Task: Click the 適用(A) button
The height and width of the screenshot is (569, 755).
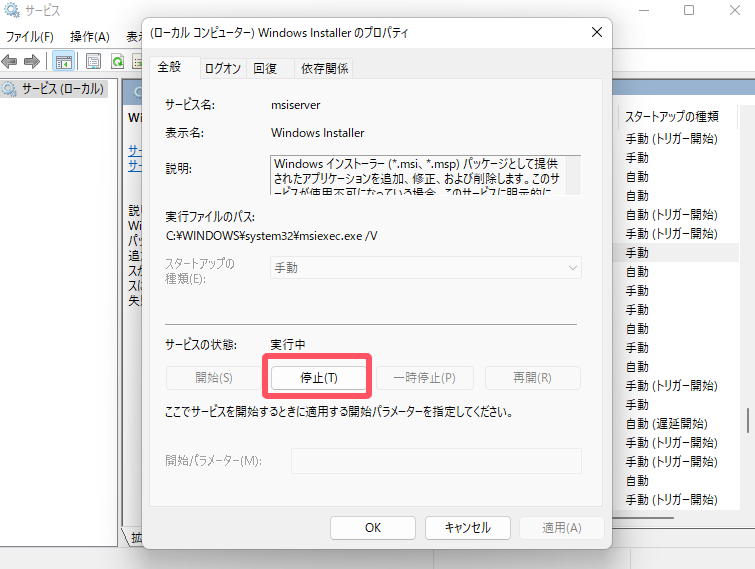Action: click(x=561, y=528)
